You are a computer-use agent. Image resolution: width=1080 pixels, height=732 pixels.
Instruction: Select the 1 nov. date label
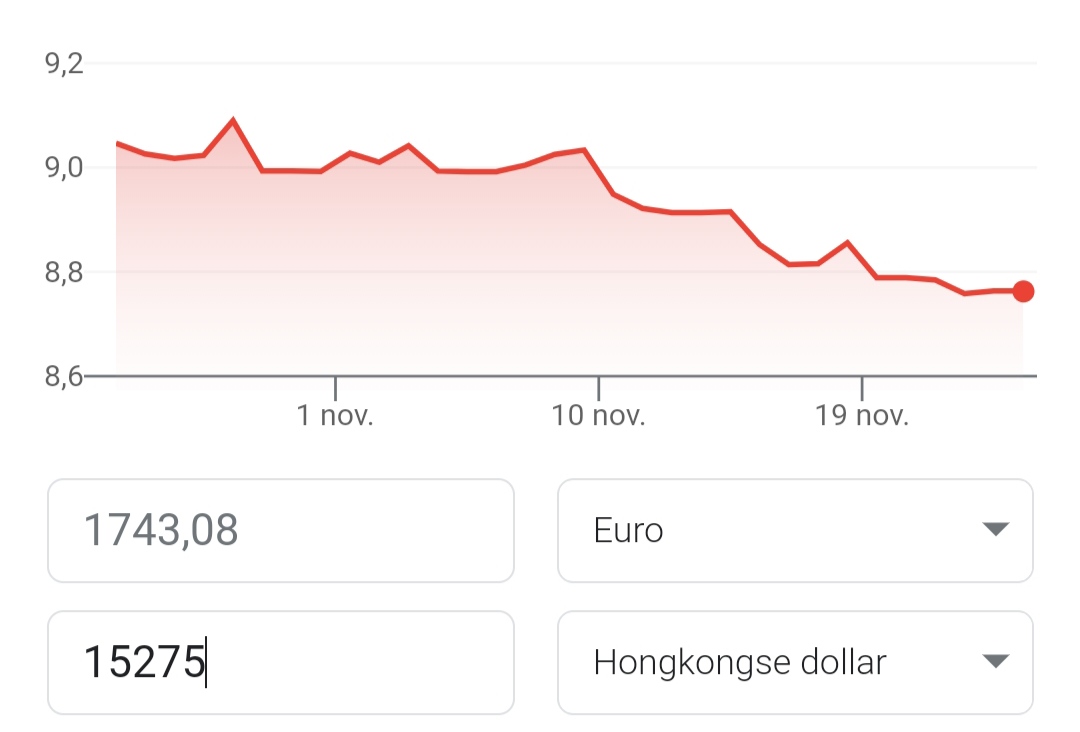pos(335,416)
